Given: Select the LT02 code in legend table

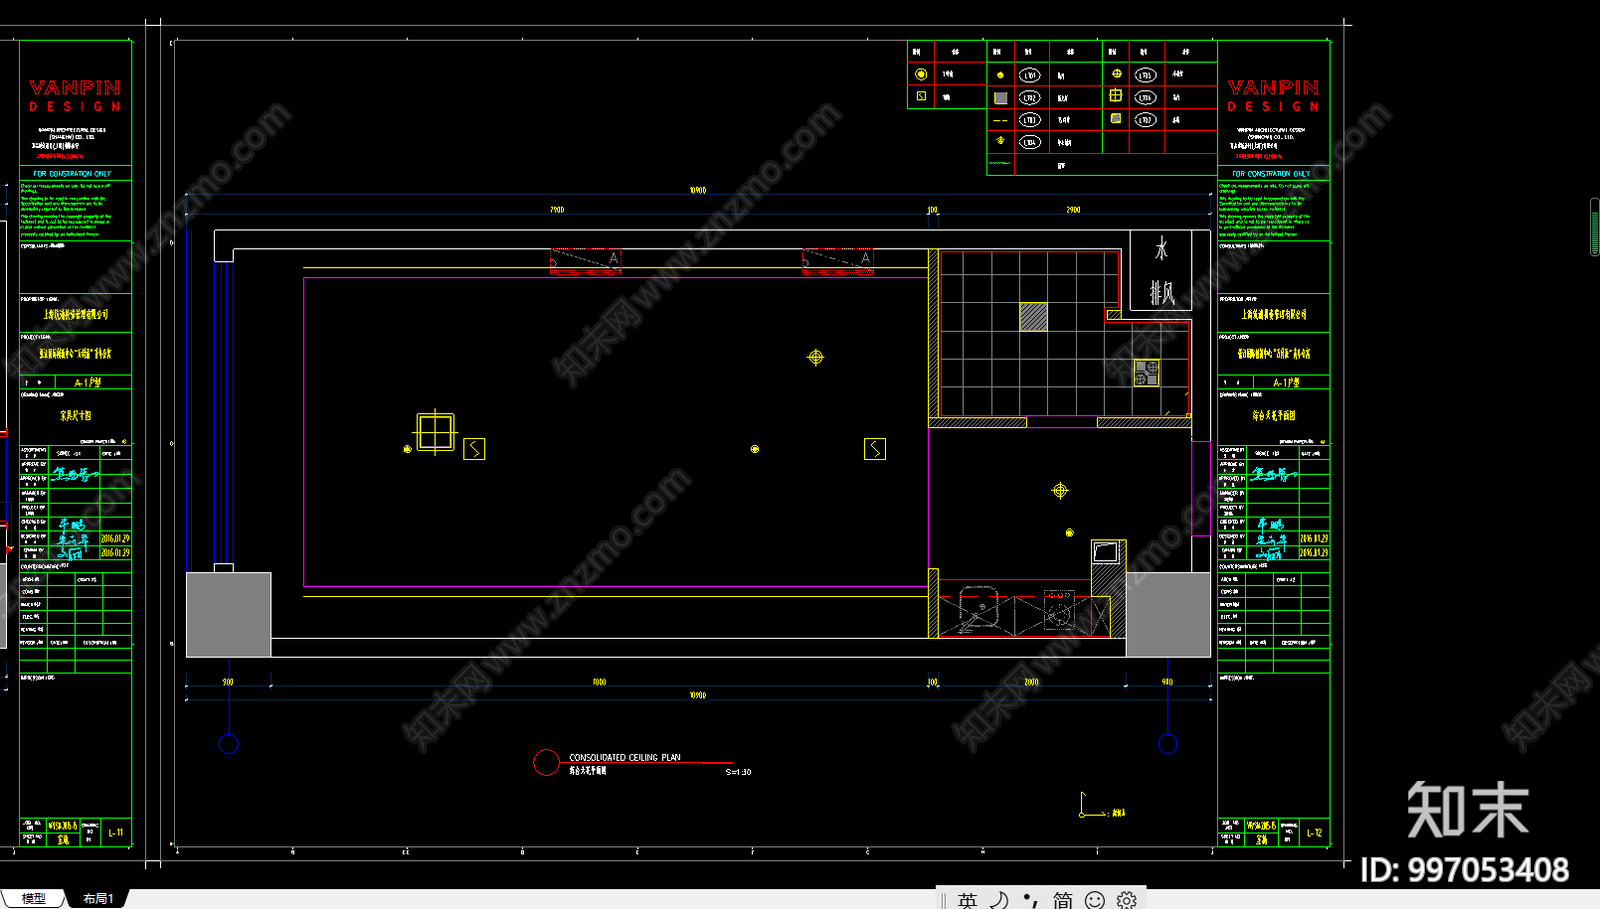Looking at the screenshot, I should point(1030,98).
